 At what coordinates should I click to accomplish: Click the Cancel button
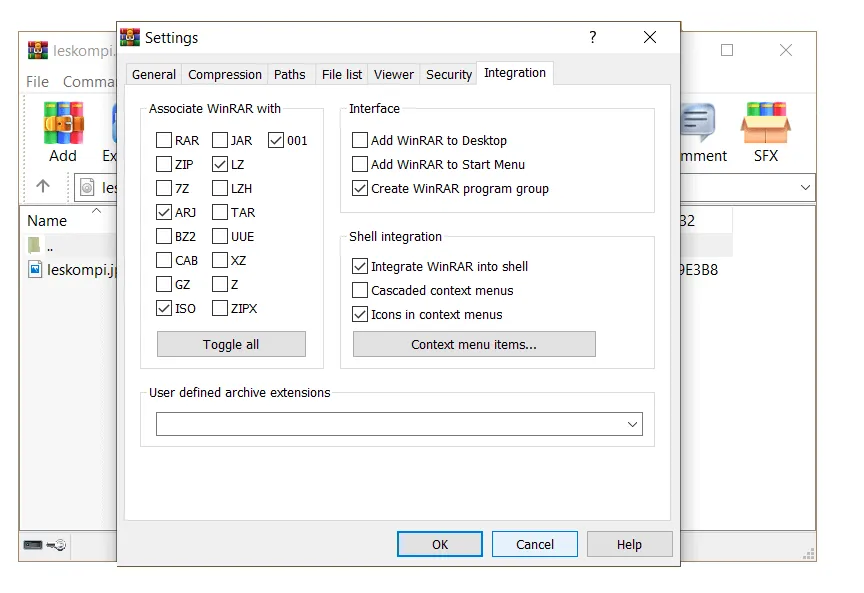(x=534, y=544)
